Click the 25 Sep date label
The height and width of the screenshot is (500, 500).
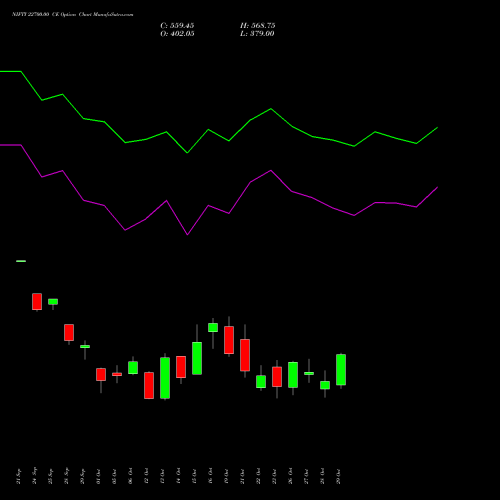[x=51, y=477]
